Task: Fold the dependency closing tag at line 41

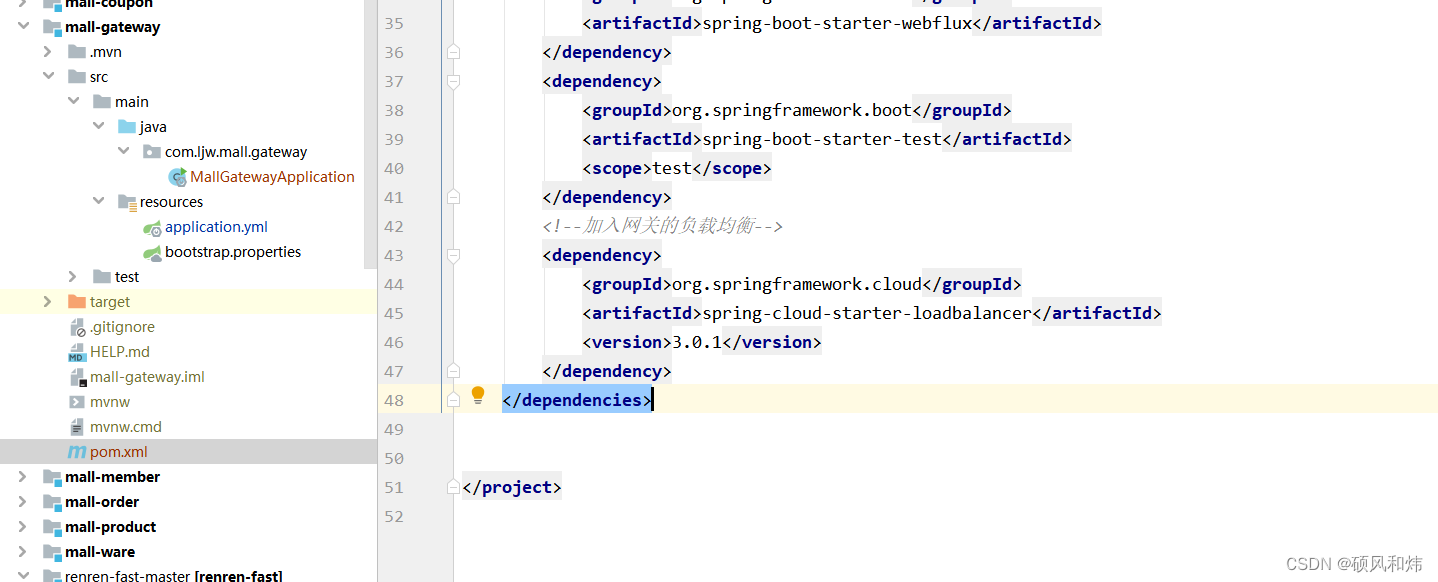Action: pyautogui.click(x=453, y=197)
